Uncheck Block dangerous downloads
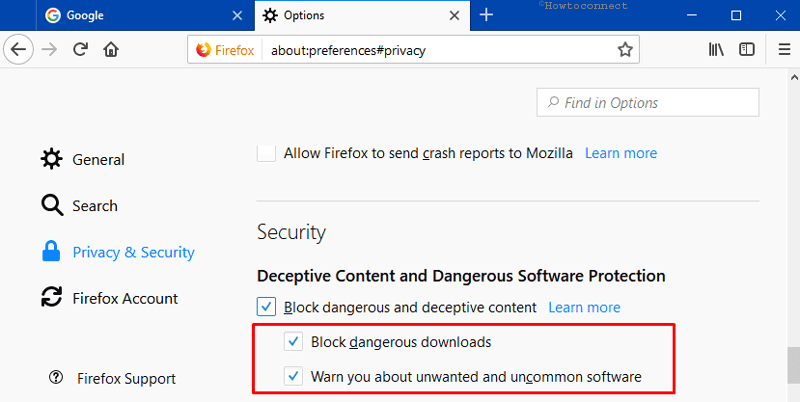Screen dimensions: 800x402 click(x=293, y=342)
